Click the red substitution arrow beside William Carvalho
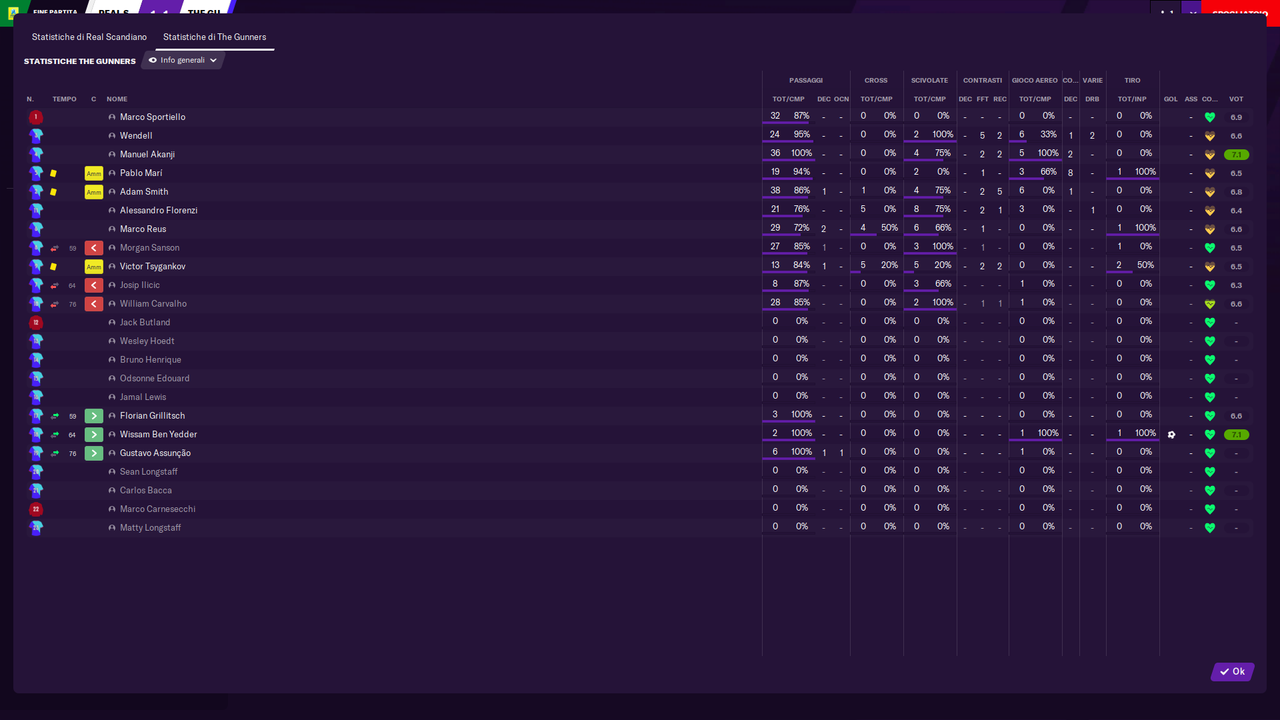 click(95, 303)
